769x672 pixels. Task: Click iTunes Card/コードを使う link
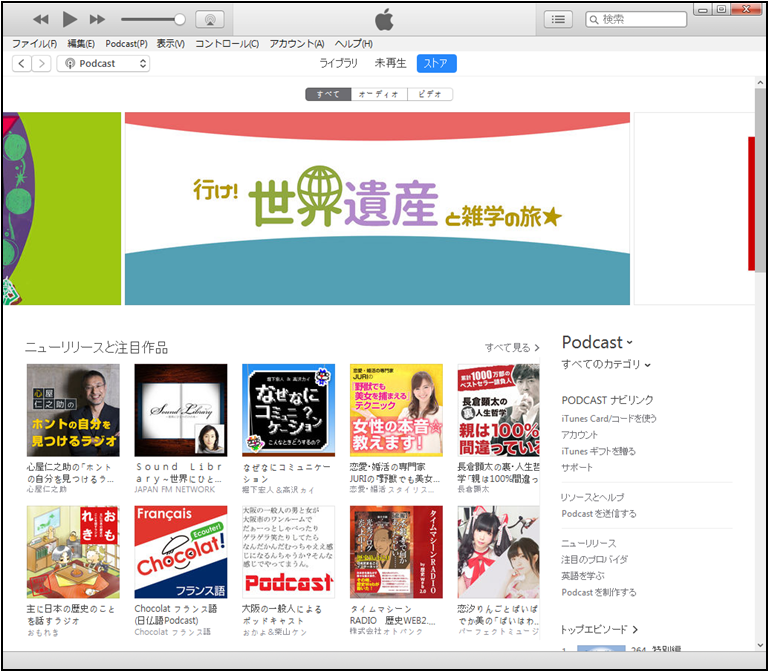(609, 418)
